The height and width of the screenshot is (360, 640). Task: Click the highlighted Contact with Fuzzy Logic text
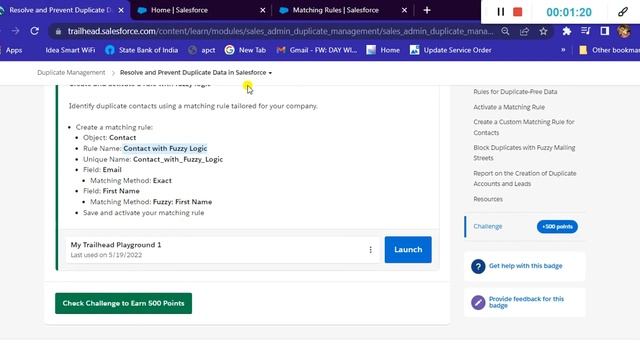(x=165, y=149)
